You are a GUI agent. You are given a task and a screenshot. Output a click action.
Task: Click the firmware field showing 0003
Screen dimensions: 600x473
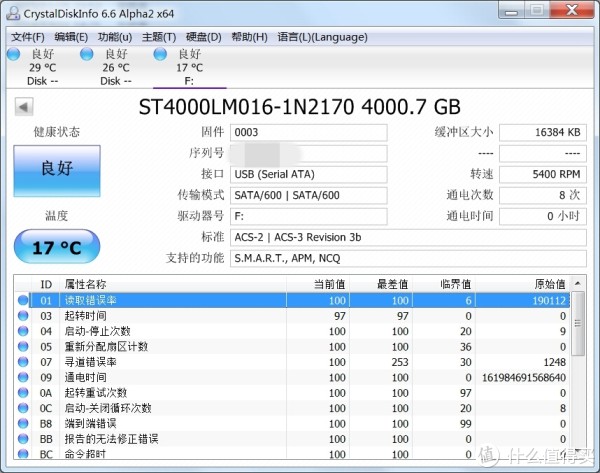(308, 132)
